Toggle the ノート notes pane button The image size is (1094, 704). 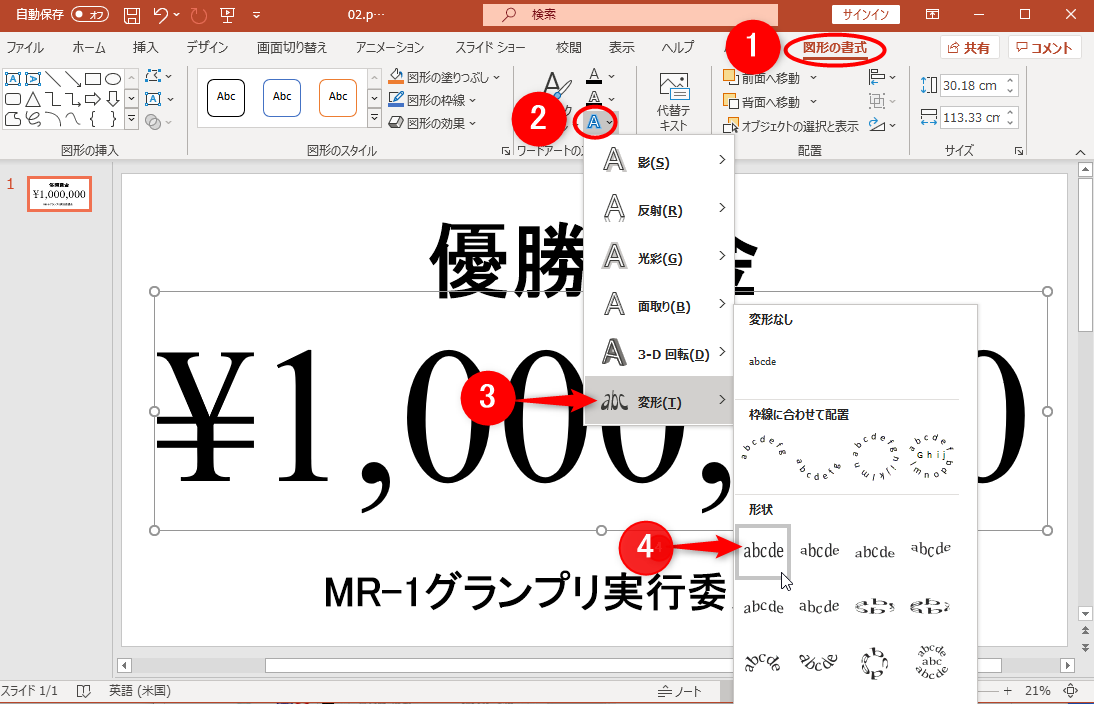(680, 691)
